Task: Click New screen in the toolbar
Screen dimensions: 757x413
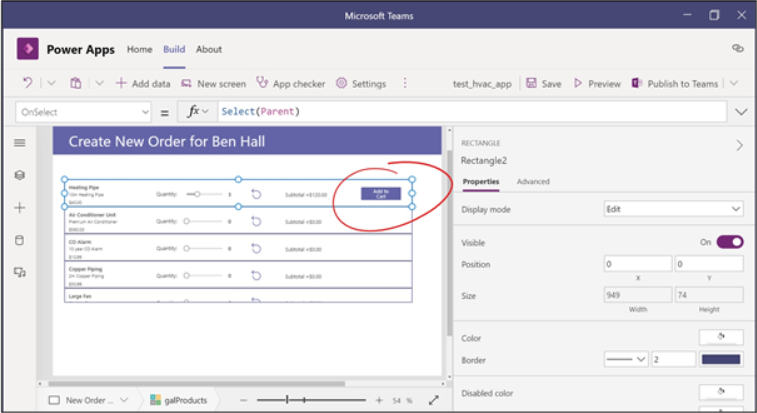Action: point(213,84)
